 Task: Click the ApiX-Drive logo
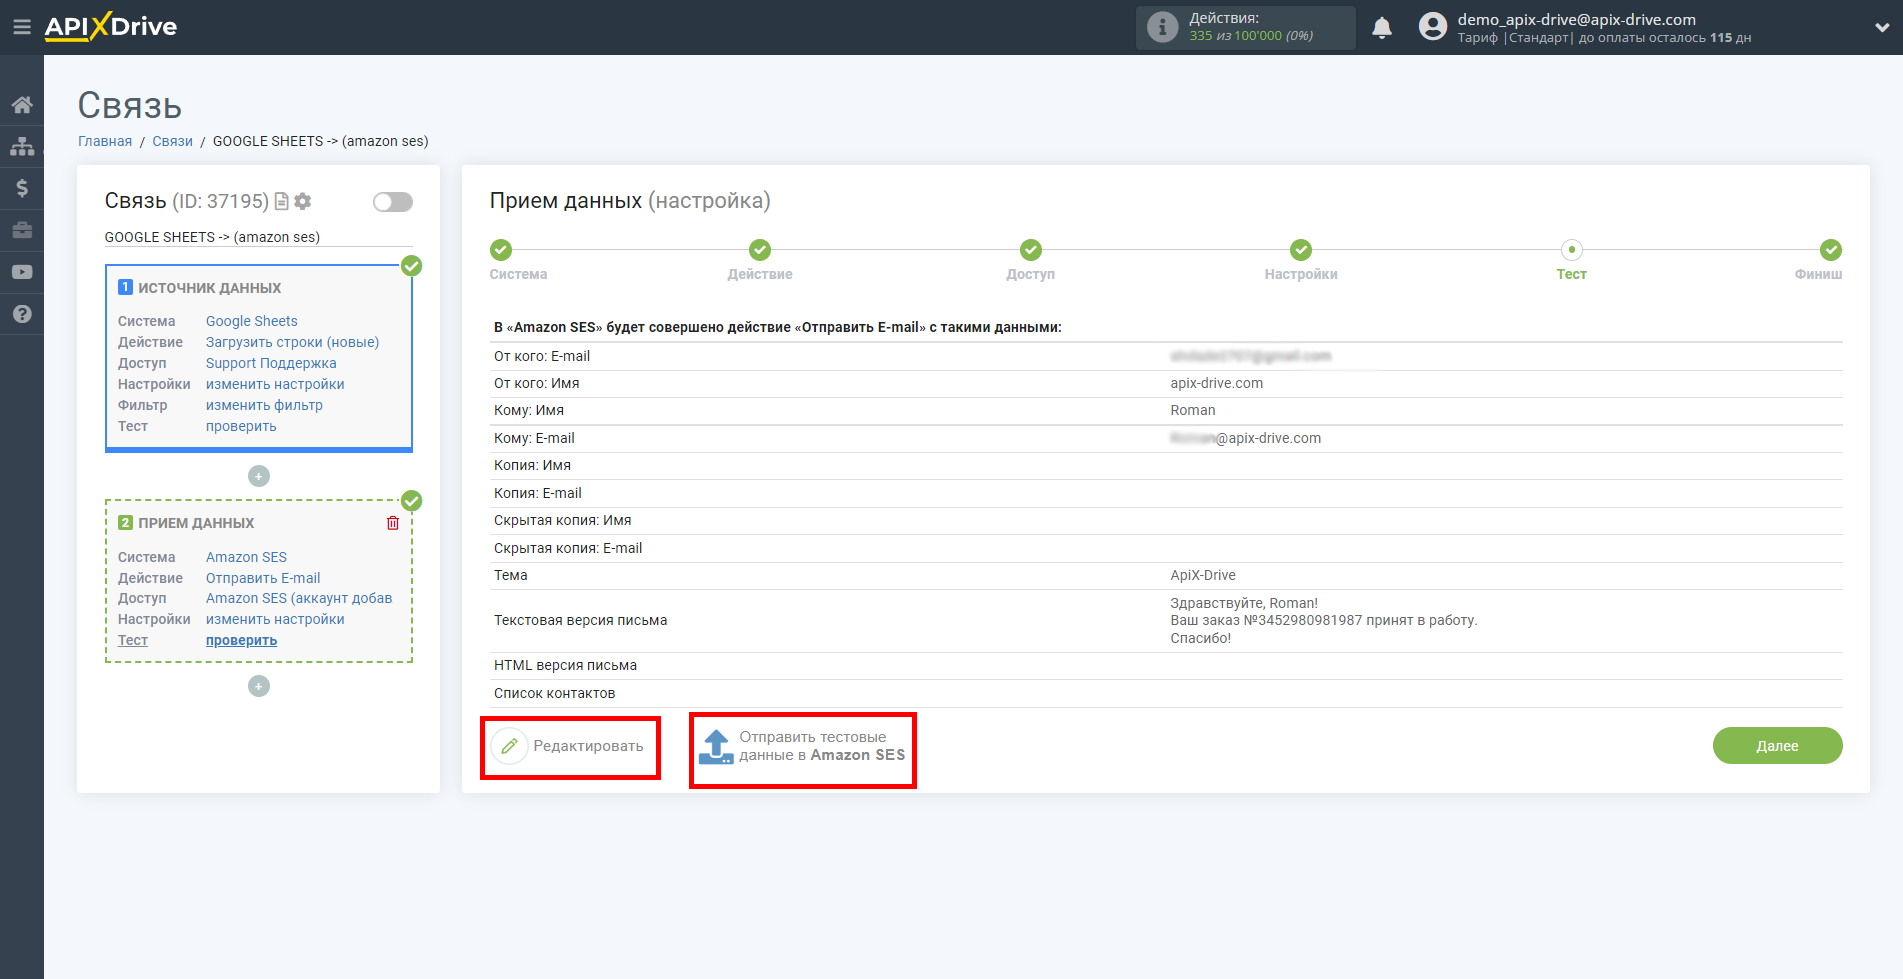[x=111, y=27]
